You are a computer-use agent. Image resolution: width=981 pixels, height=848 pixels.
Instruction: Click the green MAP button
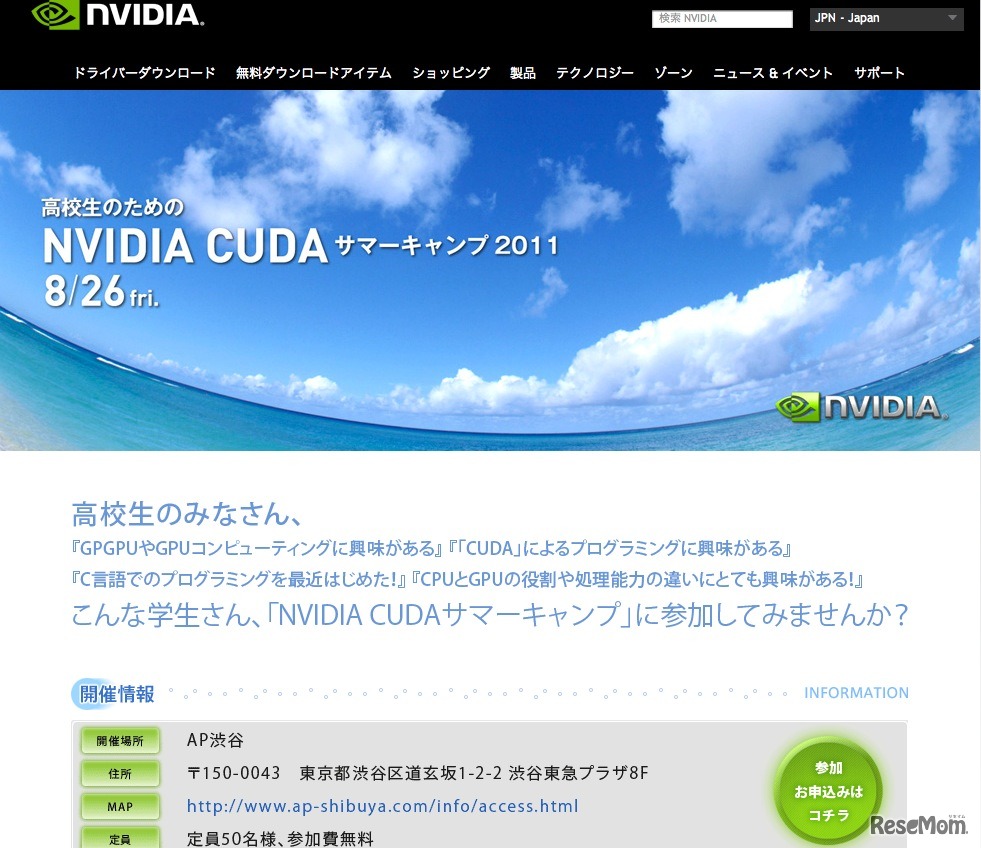tap(120, 806)
